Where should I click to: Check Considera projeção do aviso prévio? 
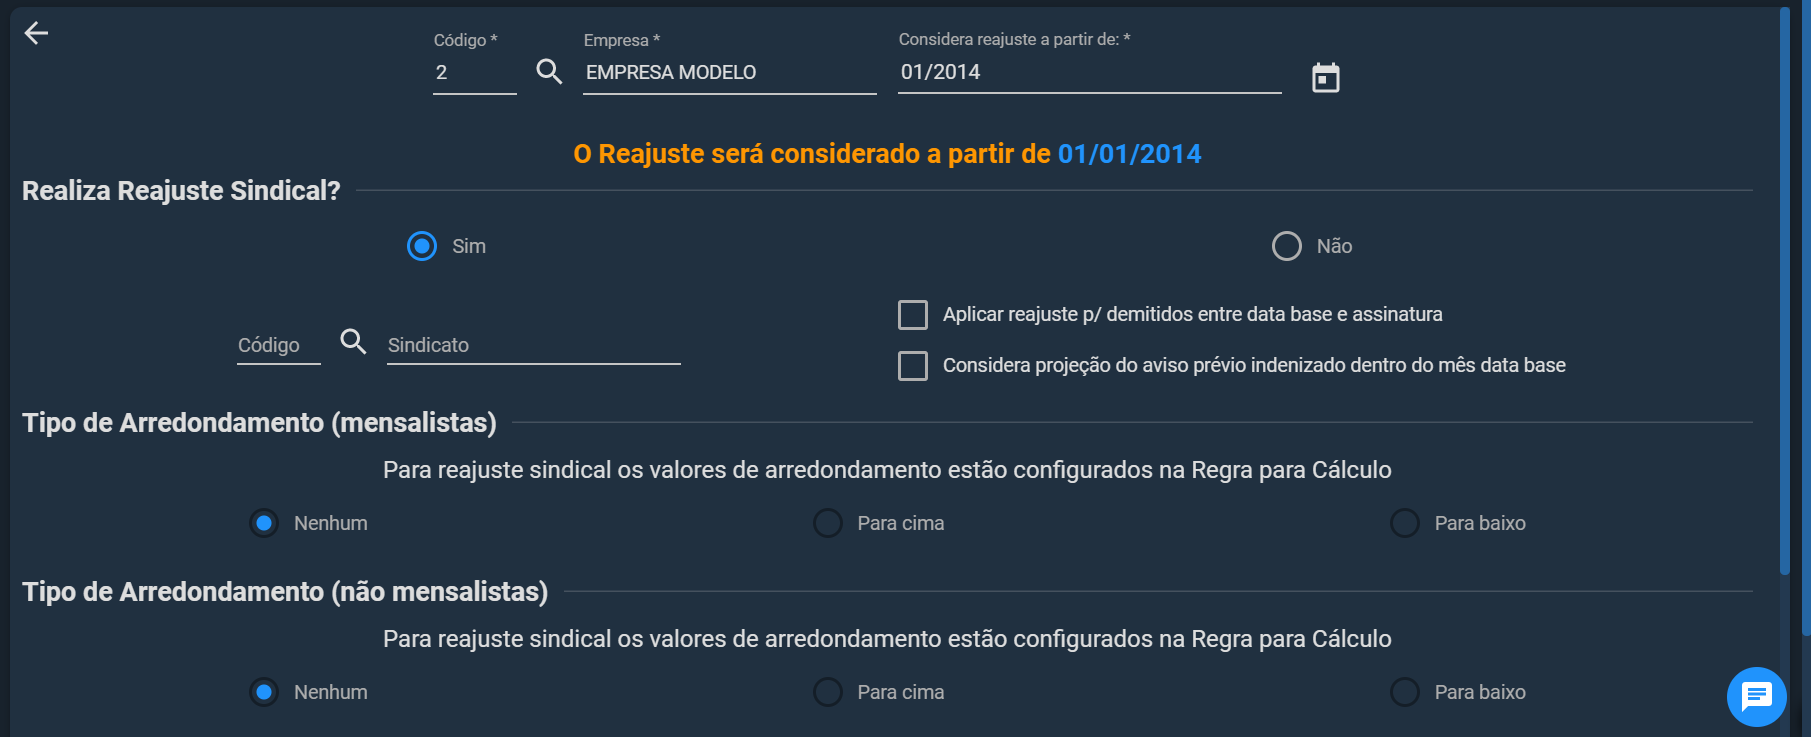click(x=913, y=366)
